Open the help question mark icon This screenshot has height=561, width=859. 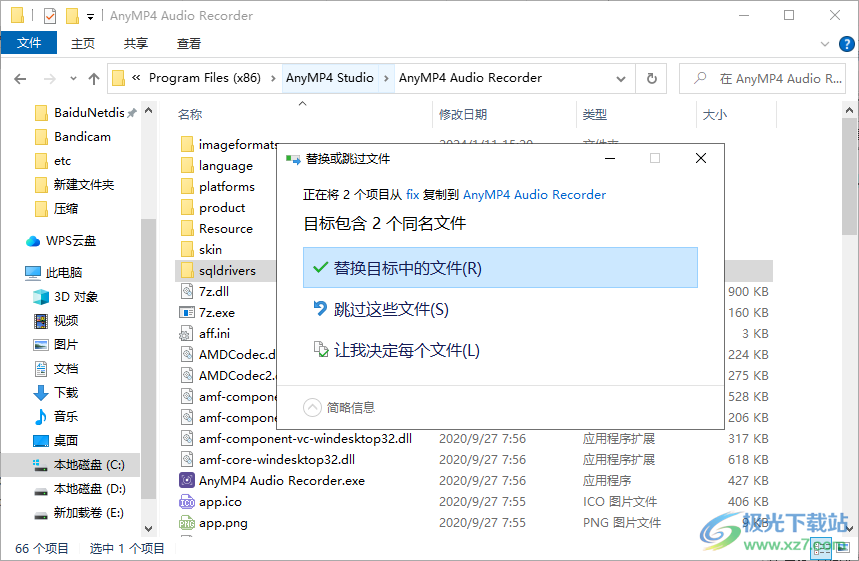coord(846,44)
